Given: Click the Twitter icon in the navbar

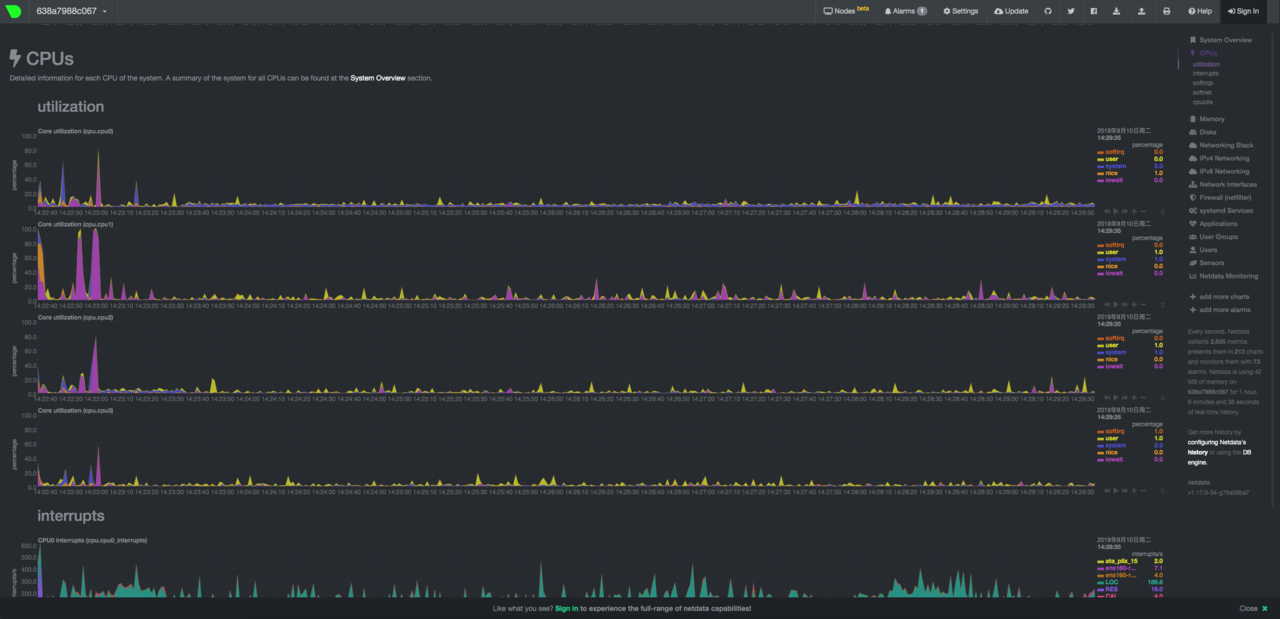Looking at the screenshot, I should pyautogui.click(x=1071, y=11).
